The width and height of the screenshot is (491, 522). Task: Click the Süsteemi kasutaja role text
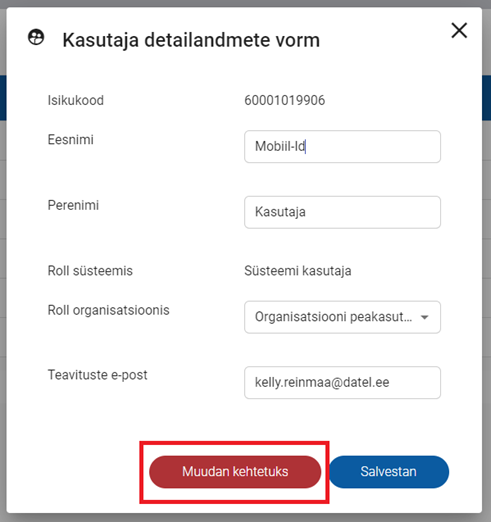pos(298,271)
